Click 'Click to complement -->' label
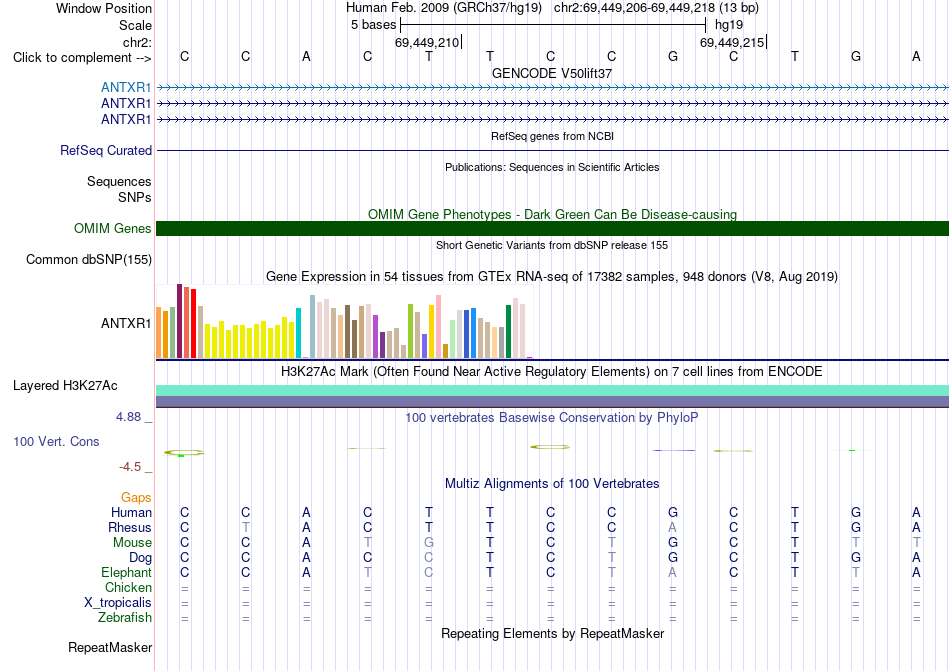 click(x=82, y=58)
